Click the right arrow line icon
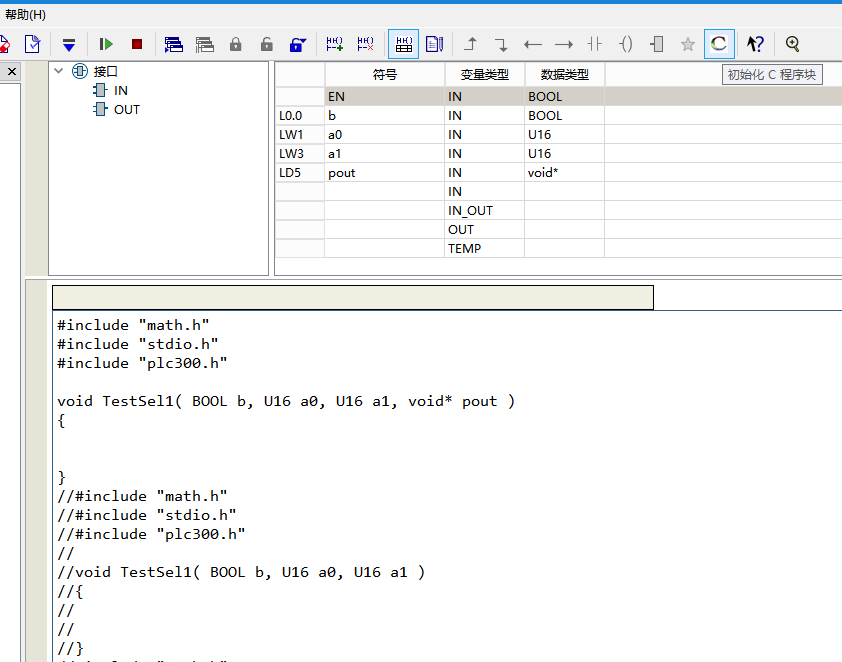The width and height of the screenshot is (842, 662). [564, 44]
